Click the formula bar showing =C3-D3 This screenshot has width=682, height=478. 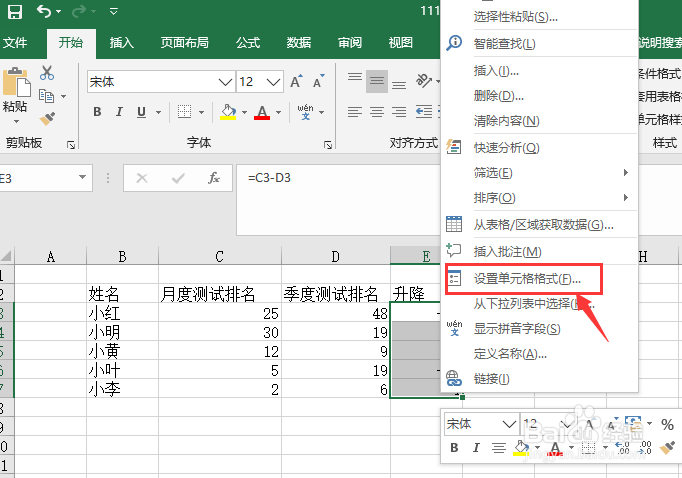coord(339,199)
